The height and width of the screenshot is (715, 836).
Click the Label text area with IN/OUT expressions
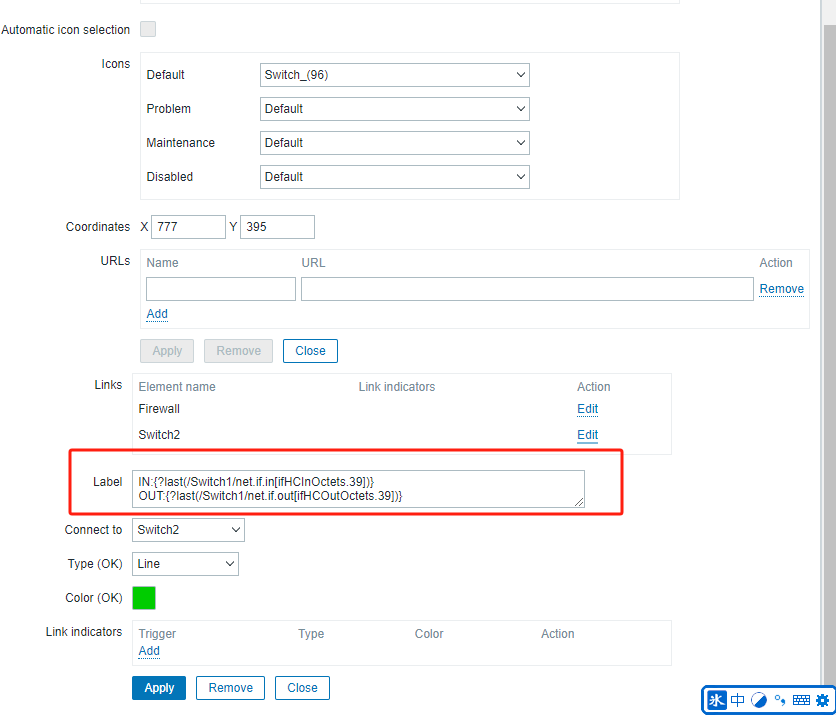(358, 489)
